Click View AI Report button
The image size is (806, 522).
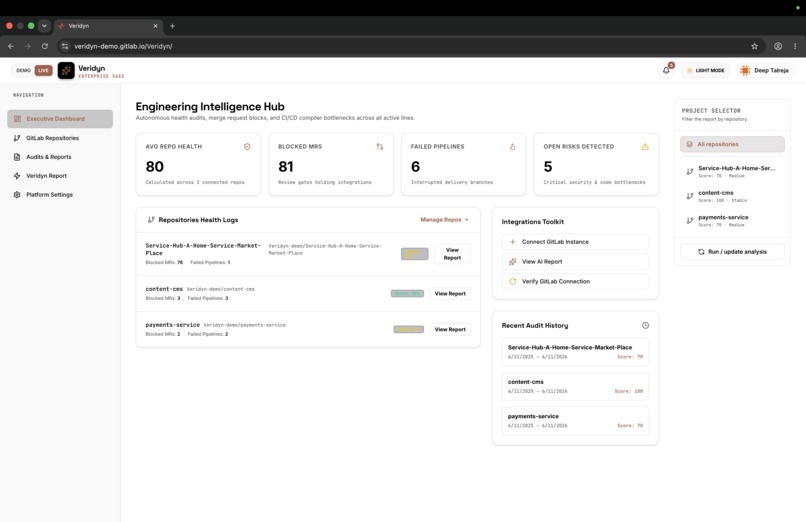pos(575,262)
